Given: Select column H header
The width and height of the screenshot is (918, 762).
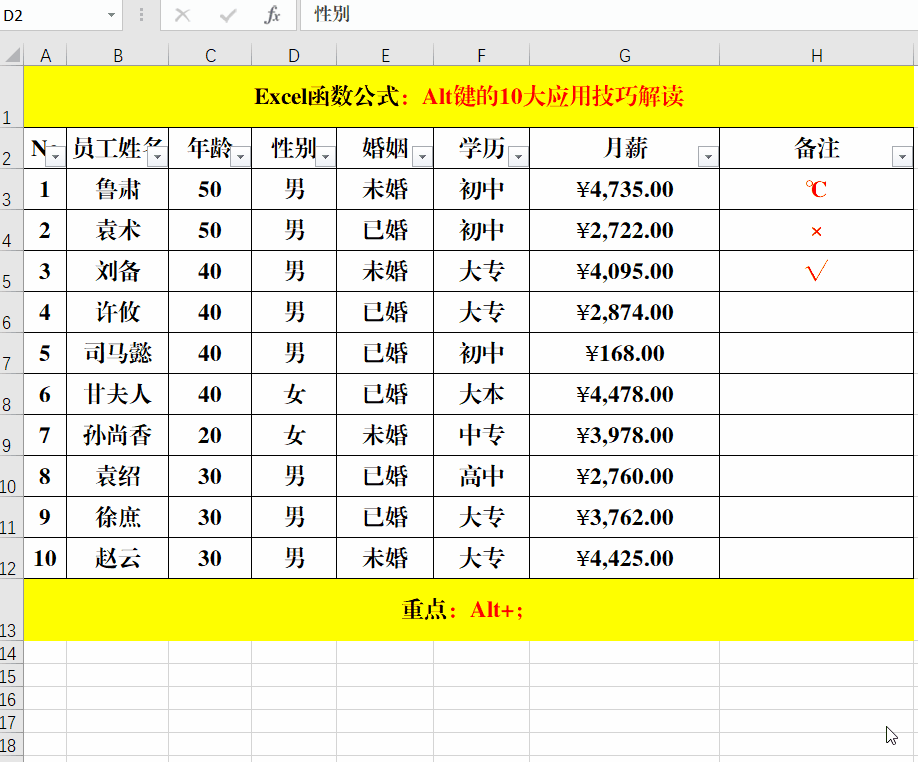Looking at the screenshot, I should [817, 56].
